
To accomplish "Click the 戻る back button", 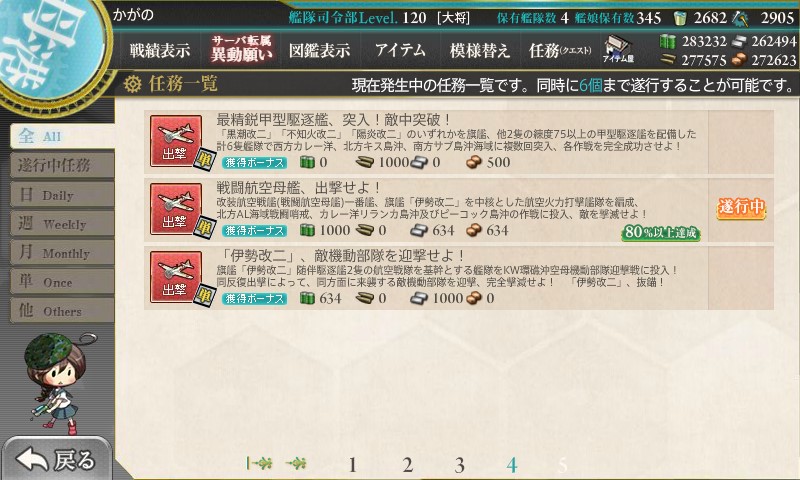I will coord(56,460).
